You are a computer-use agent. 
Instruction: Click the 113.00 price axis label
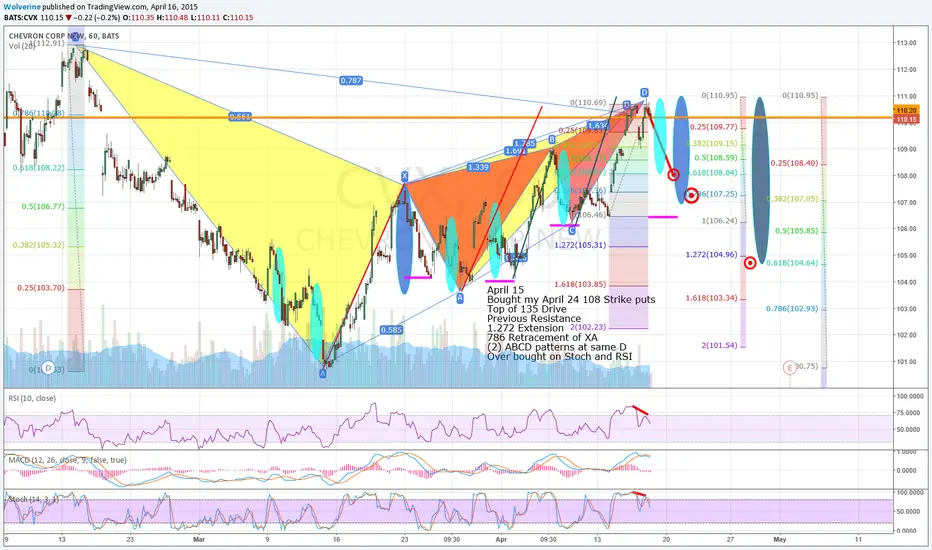[906, 43]
